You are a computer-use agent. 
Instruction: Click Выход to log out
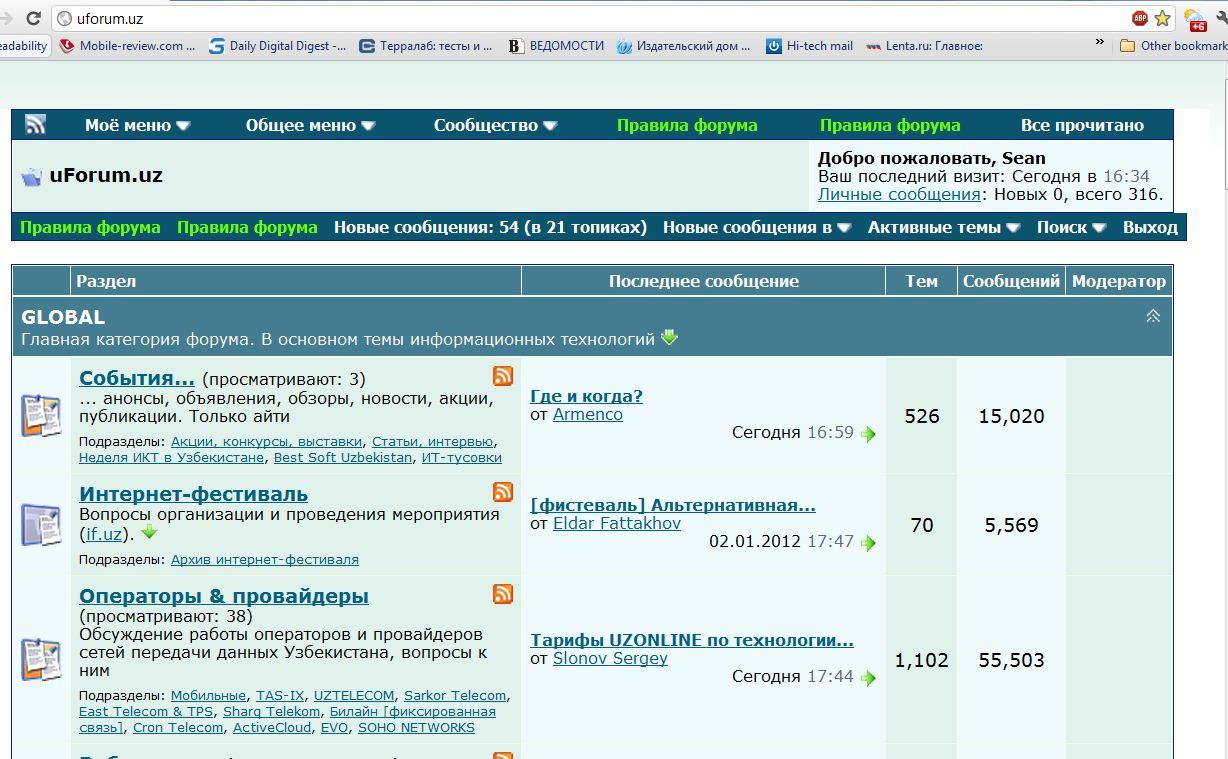click(x=1150, y=227)
